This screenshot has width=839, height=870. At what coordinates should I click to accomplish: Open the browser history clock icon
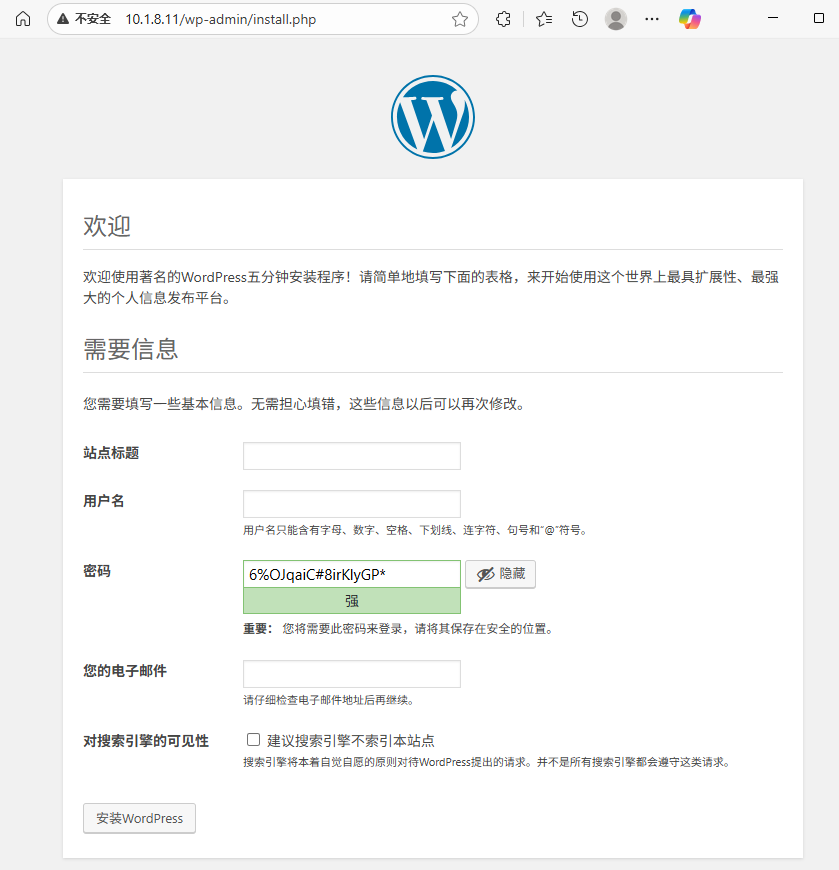580,19
